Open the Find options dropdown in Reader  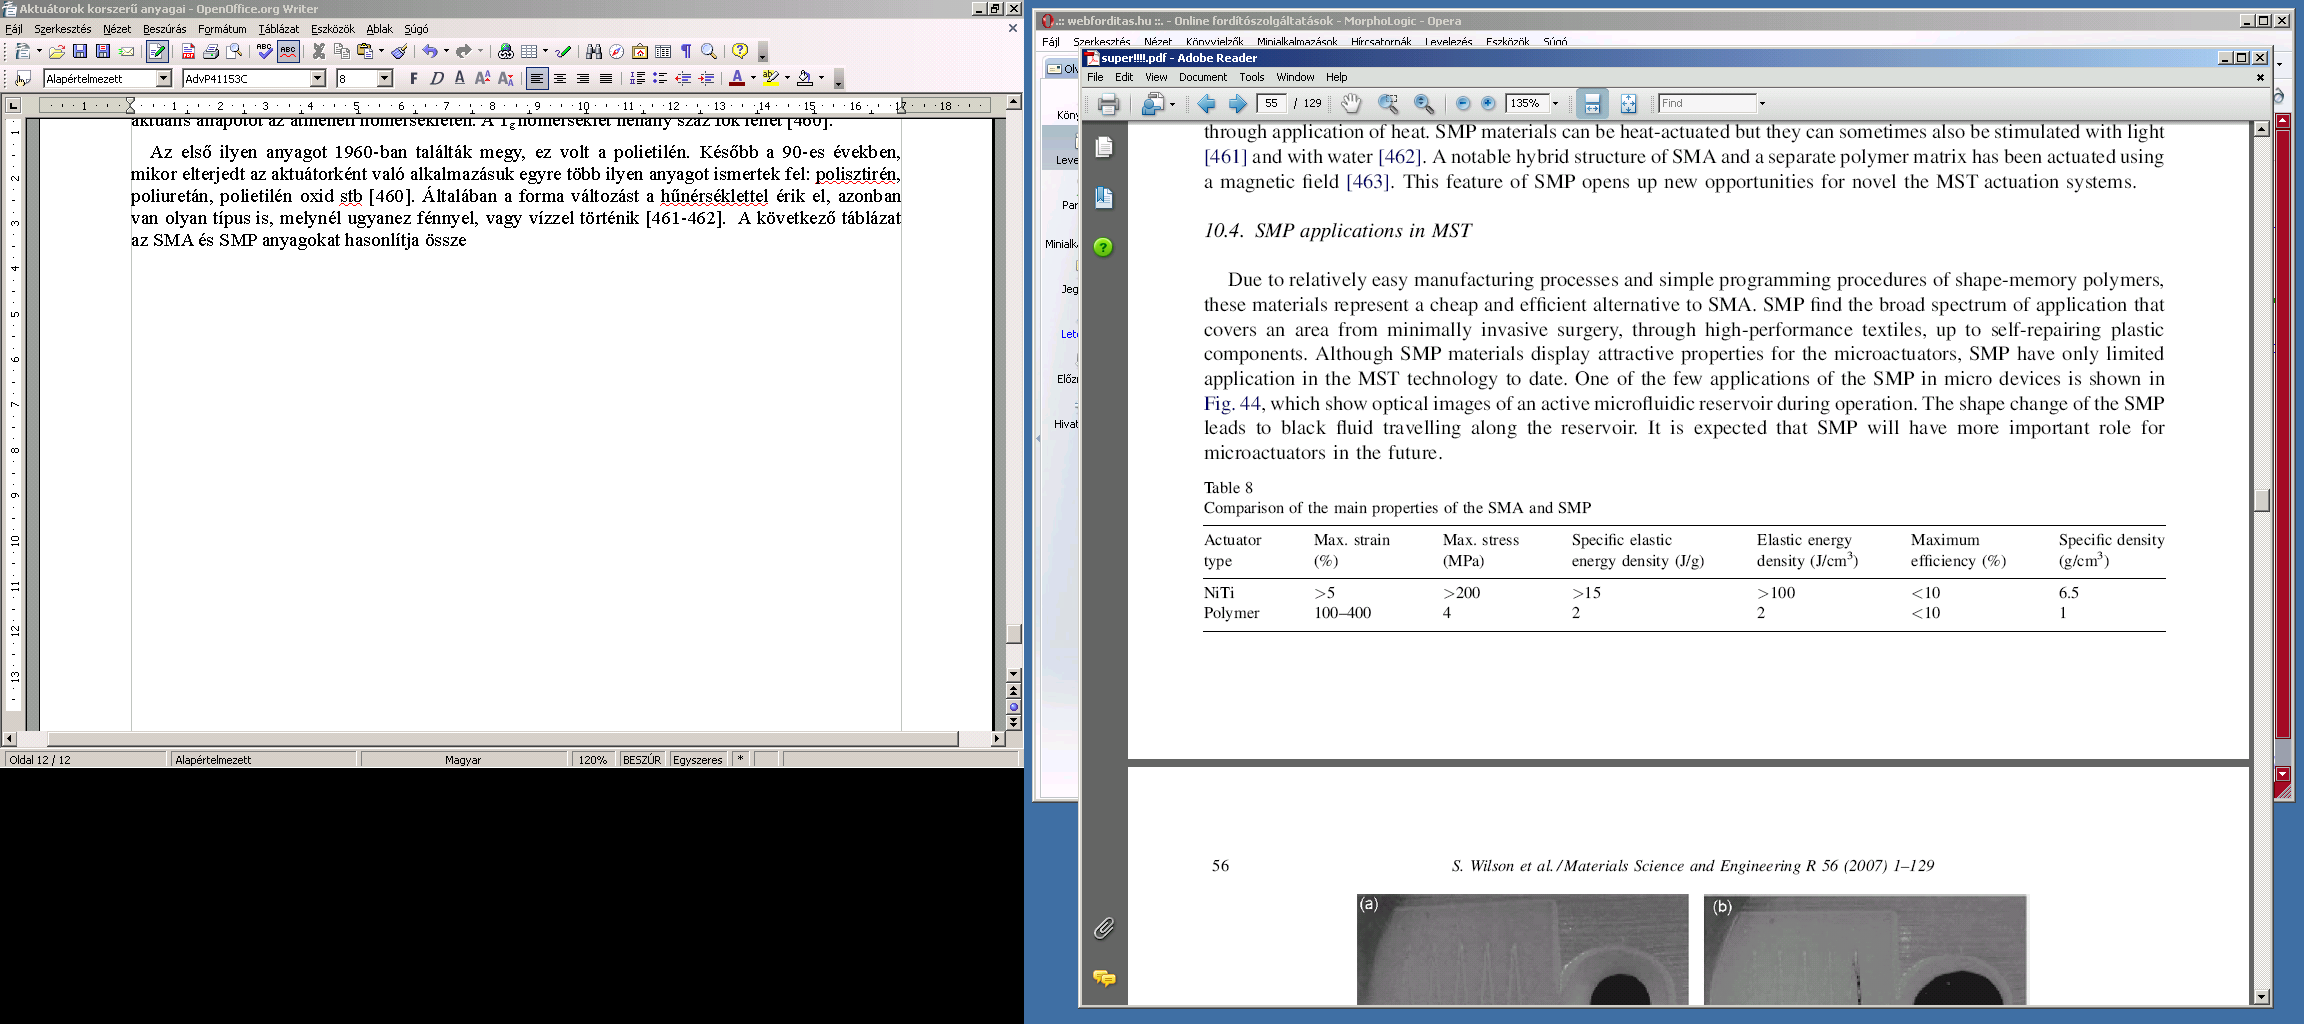tap(1762, 103)
